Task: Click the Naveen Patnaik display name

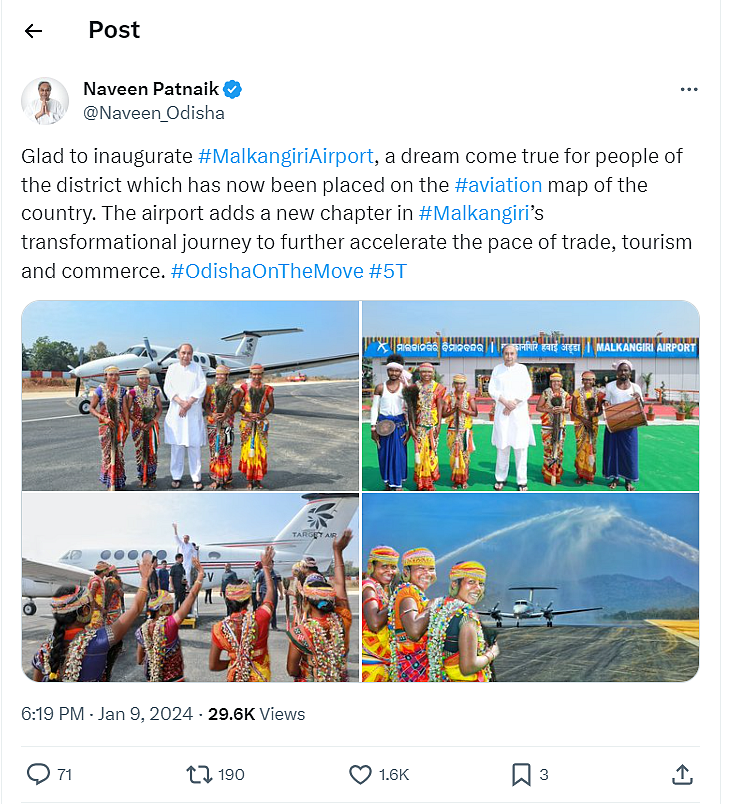Action: tap(151, 89)
